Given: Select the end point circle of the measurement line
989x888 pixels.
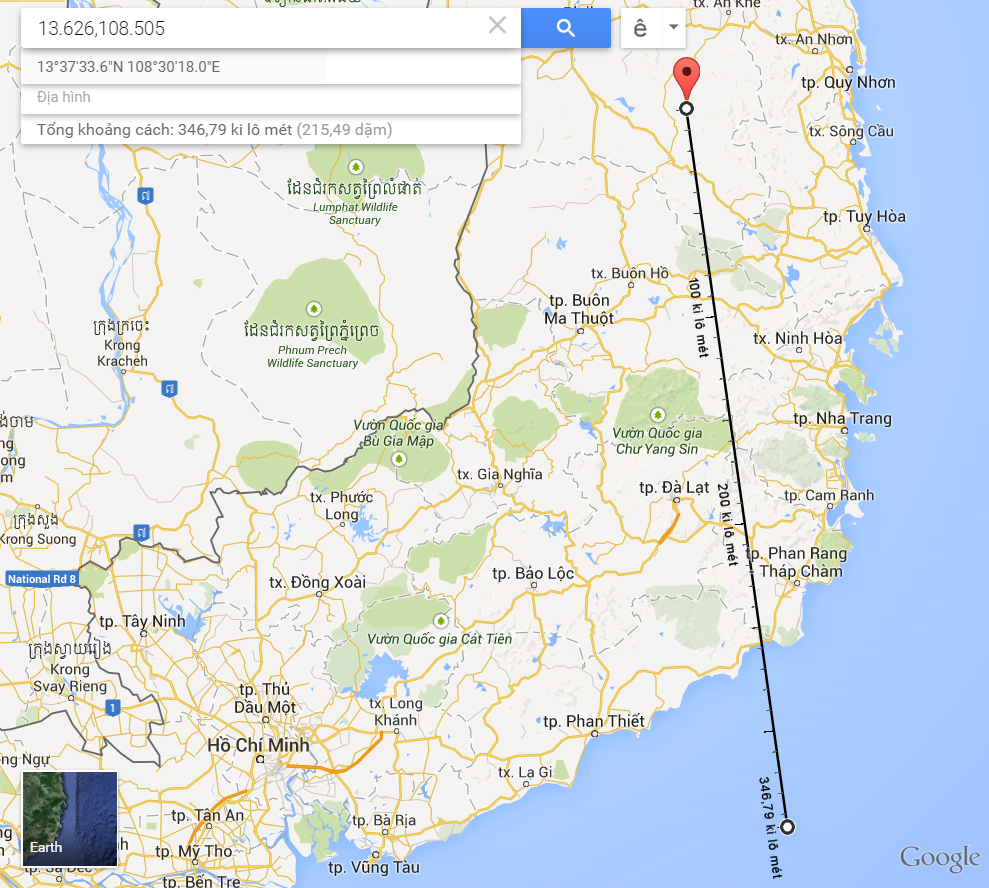Looking at the screenshot, I should 787,827.
